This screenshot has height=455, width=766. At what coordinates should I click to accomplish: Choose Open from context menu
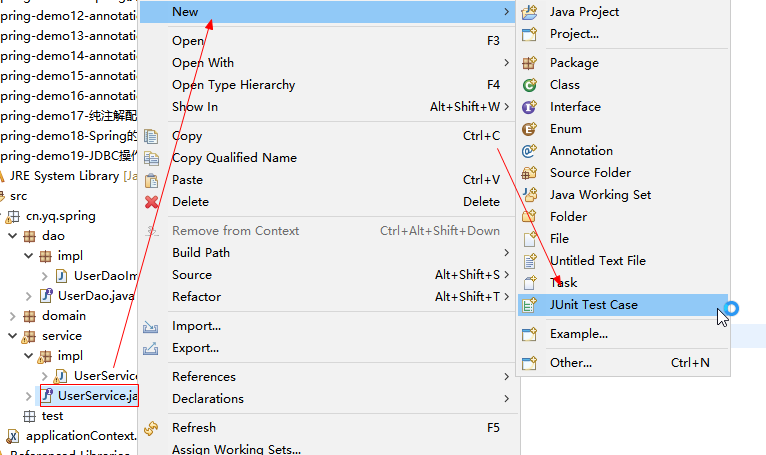pos(327,41)
